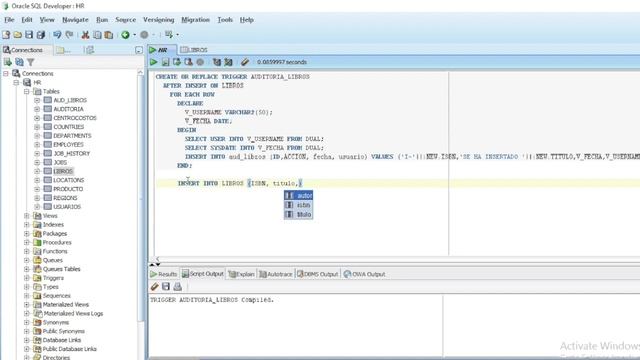Select the LIBROS table in the tree

[63, 171]
